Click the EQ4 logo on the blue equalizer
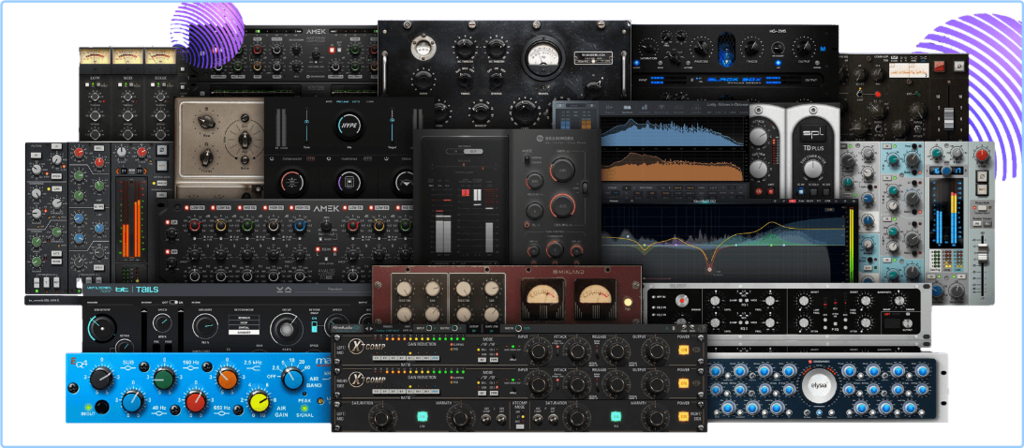The height and width of the screenshot is (448, 1024). click(x=78, y=363)
